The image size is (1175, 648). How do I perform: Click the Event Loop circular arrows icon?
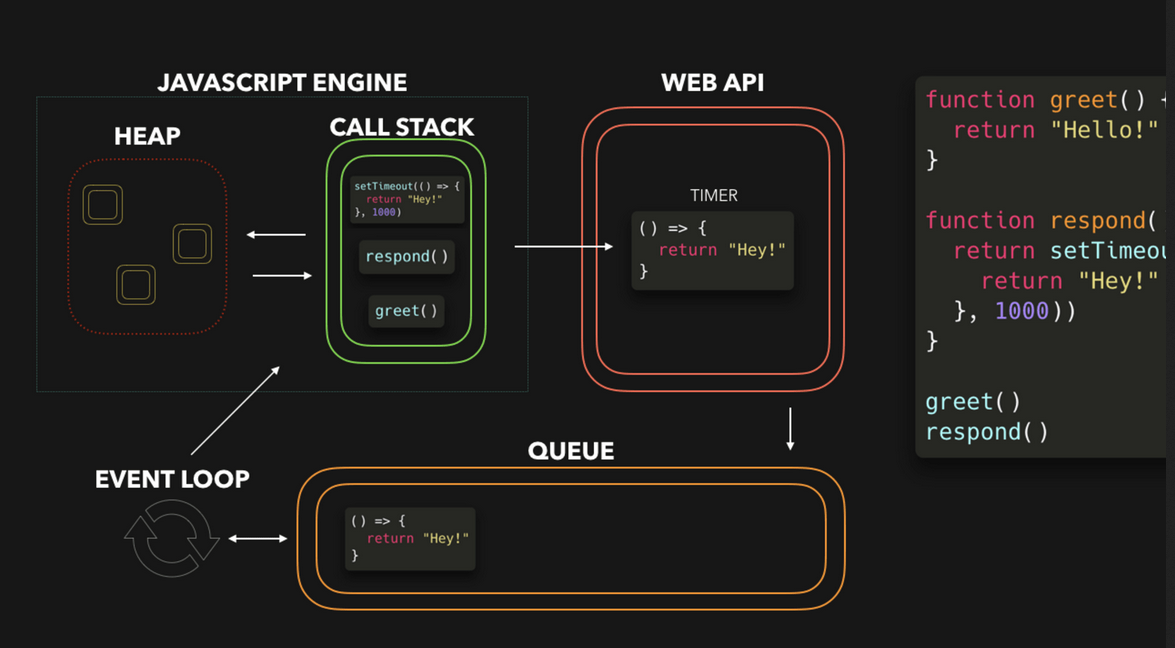[172, 540]
